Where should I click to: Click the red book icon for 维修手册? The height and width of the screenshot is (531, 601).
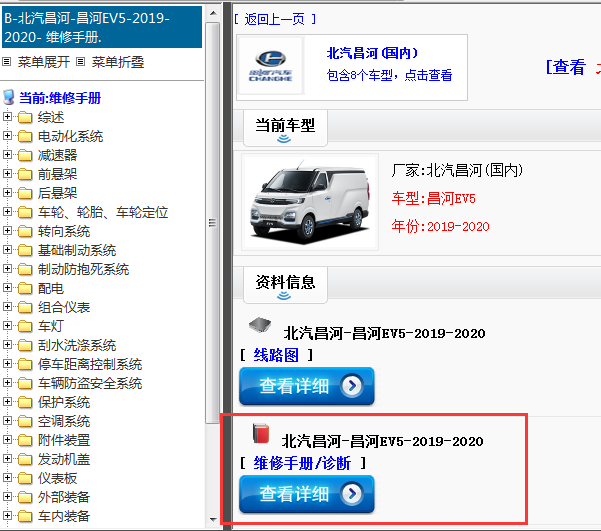point(261,434)
